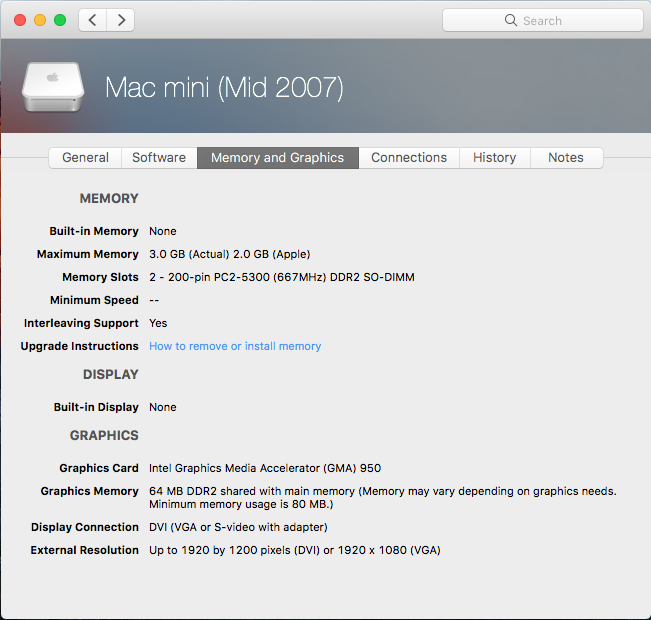Image resolution: width=651 pixels, height=620 pixels.
Task: Select the 'Graphics Card' label
Action: click(99, 468)
